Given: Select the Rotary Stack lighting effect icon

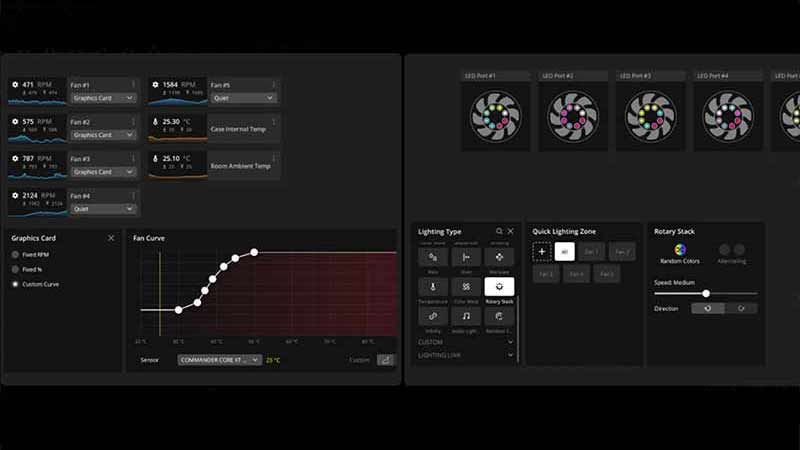Looking at the screenshot, I should tap(499, 287).
